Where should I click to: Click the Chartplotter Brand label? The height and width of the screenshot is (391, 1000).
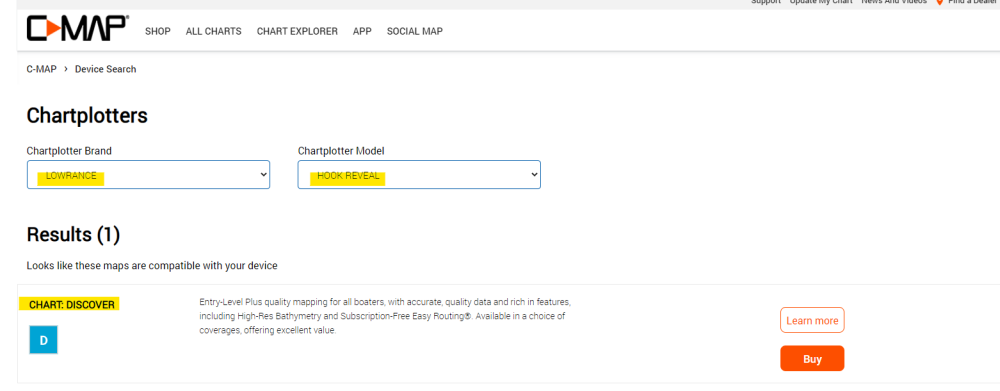coord(69,151)
